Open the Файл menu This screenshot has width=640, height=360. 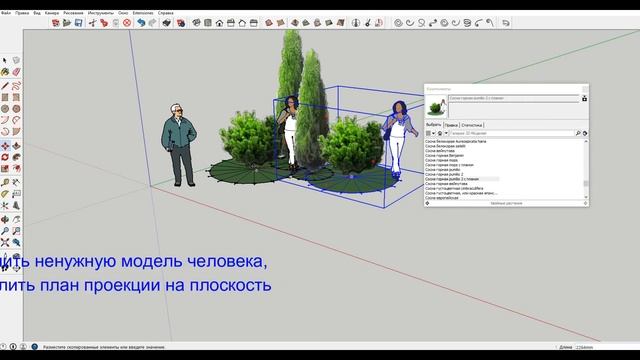(6, 13)
